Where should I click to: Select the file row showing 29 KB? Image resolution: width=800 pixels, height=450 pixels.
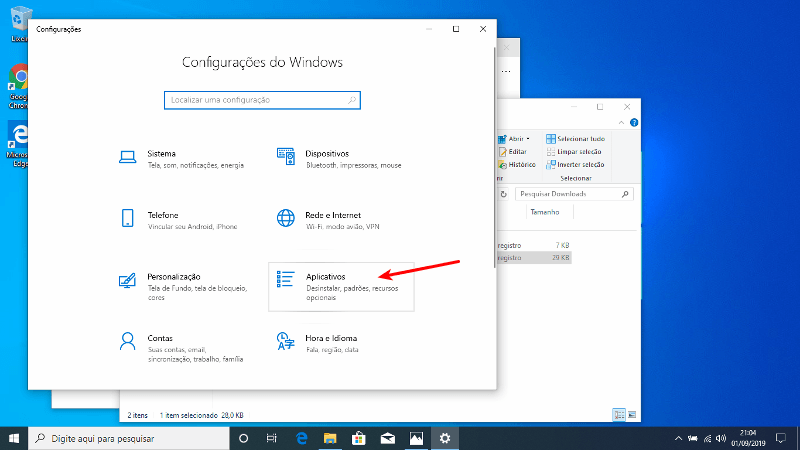(x=534, y=258)
